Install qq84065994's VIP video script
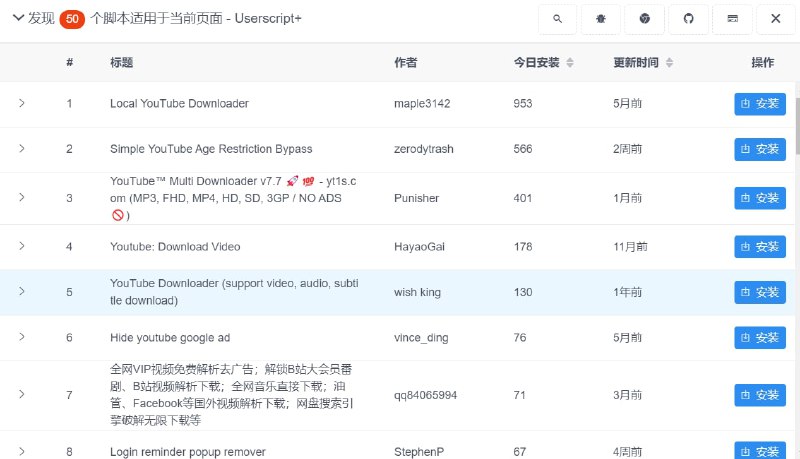Viewport: 800px width, 459px height. tap(760, 395)
